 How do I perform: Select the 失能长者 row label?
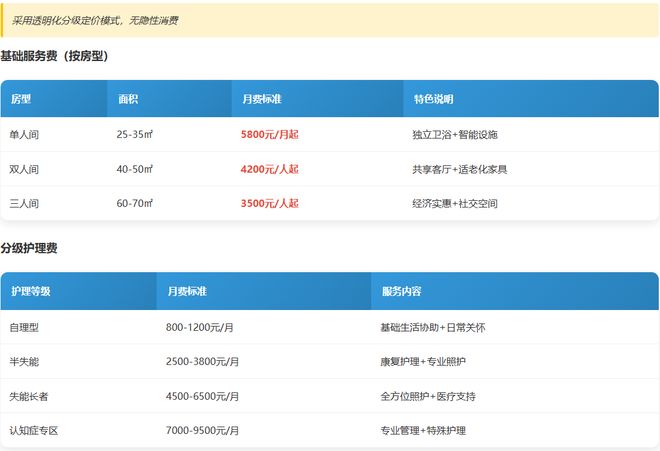(x=29, y=396)
